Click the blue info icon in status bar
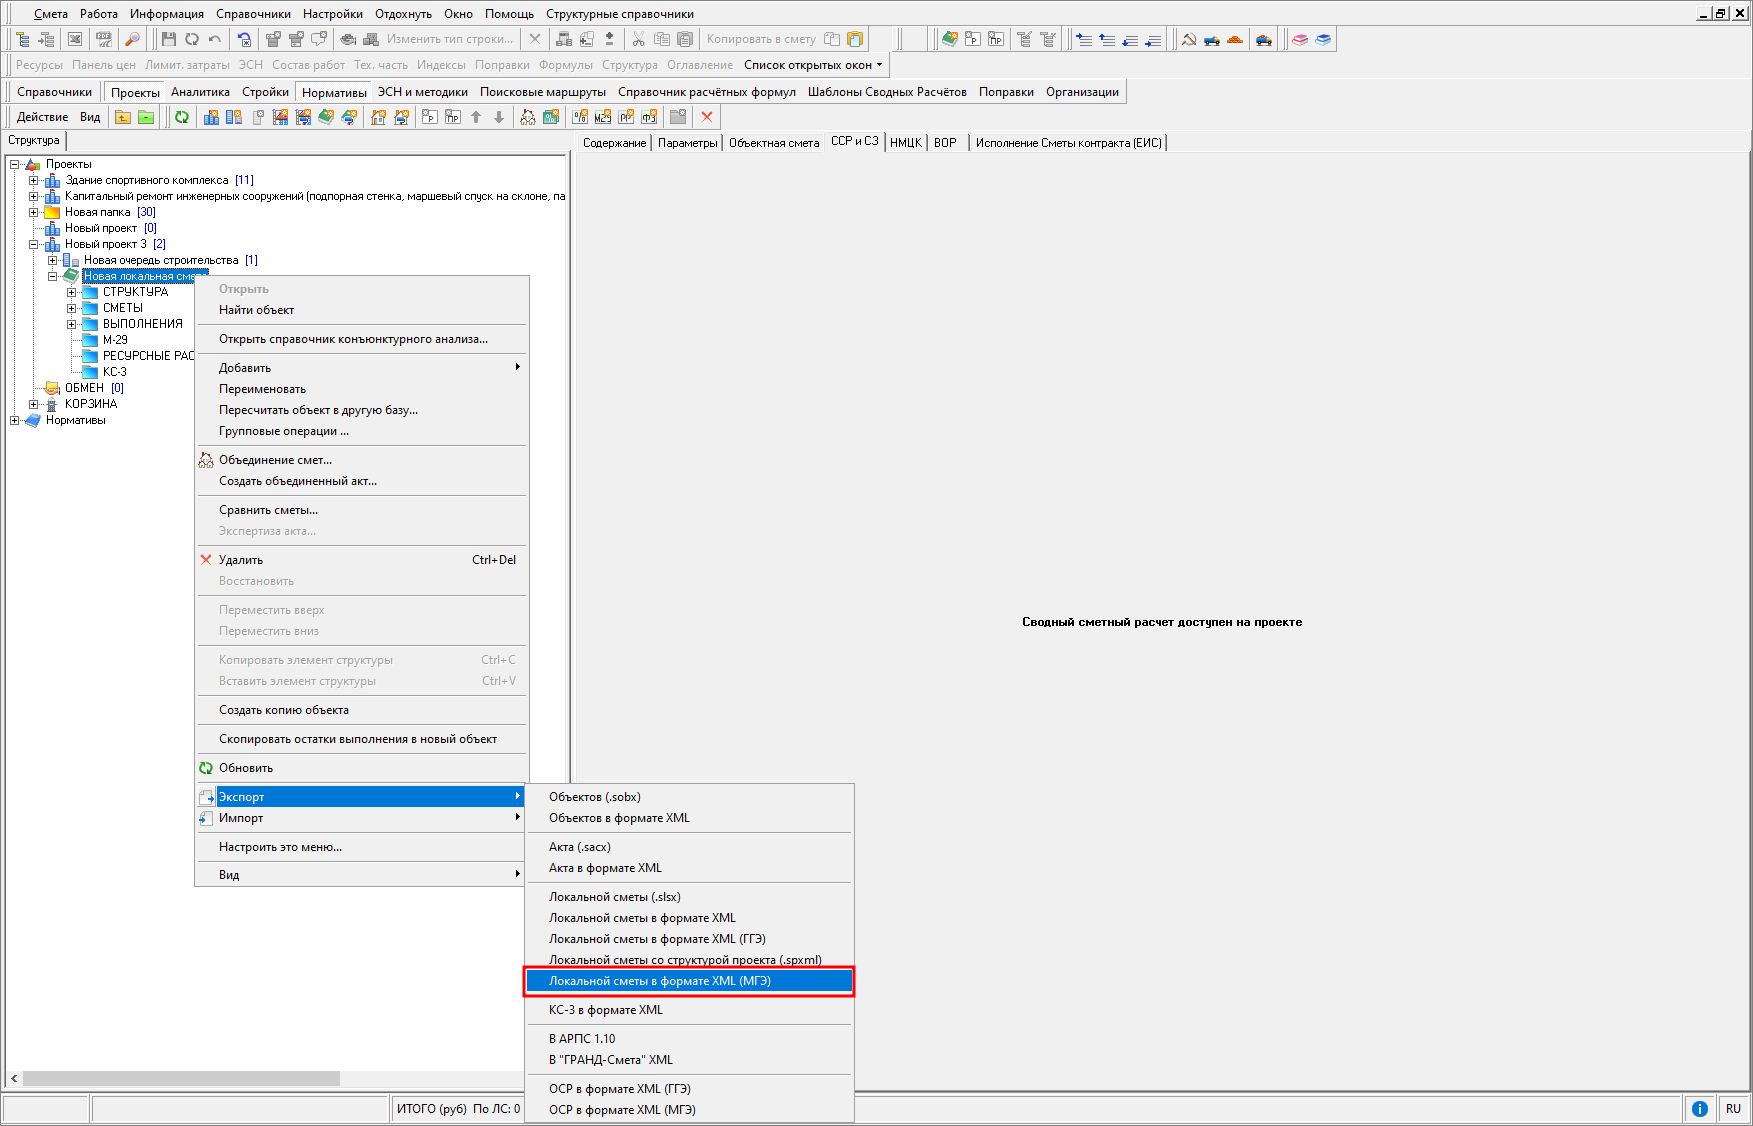 [1699, 1108]
